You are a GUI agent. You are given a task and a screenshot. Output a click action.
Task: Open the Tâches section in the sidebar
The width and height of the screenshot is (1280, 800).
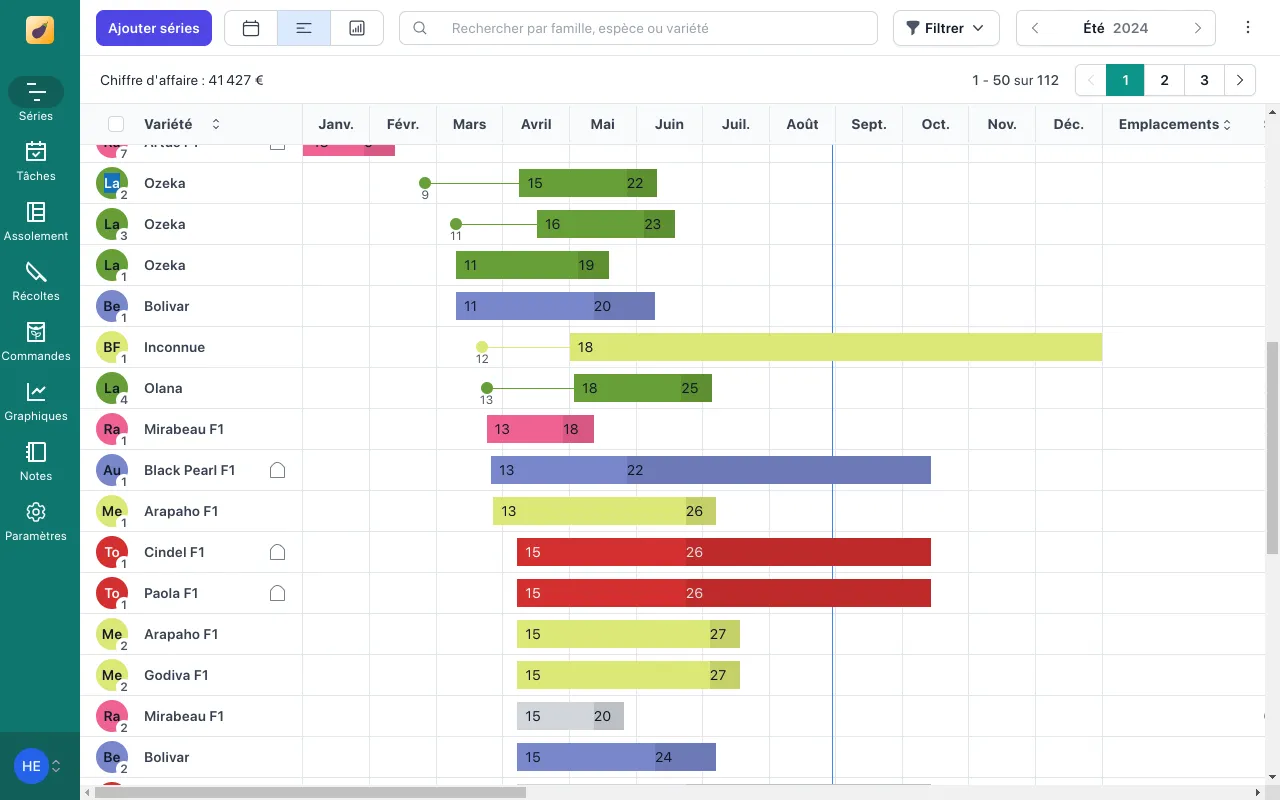tap(36, 161)
